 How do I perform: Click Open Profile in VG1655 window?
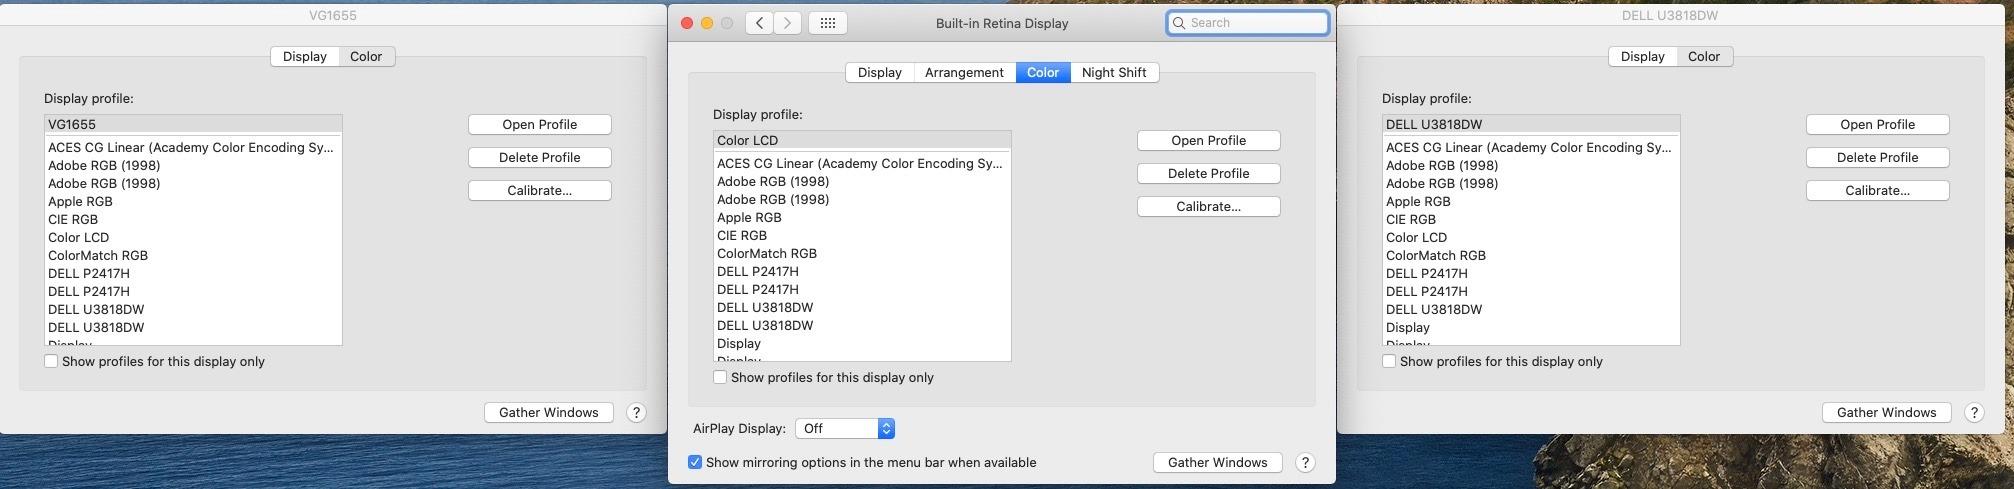point(540,124)
